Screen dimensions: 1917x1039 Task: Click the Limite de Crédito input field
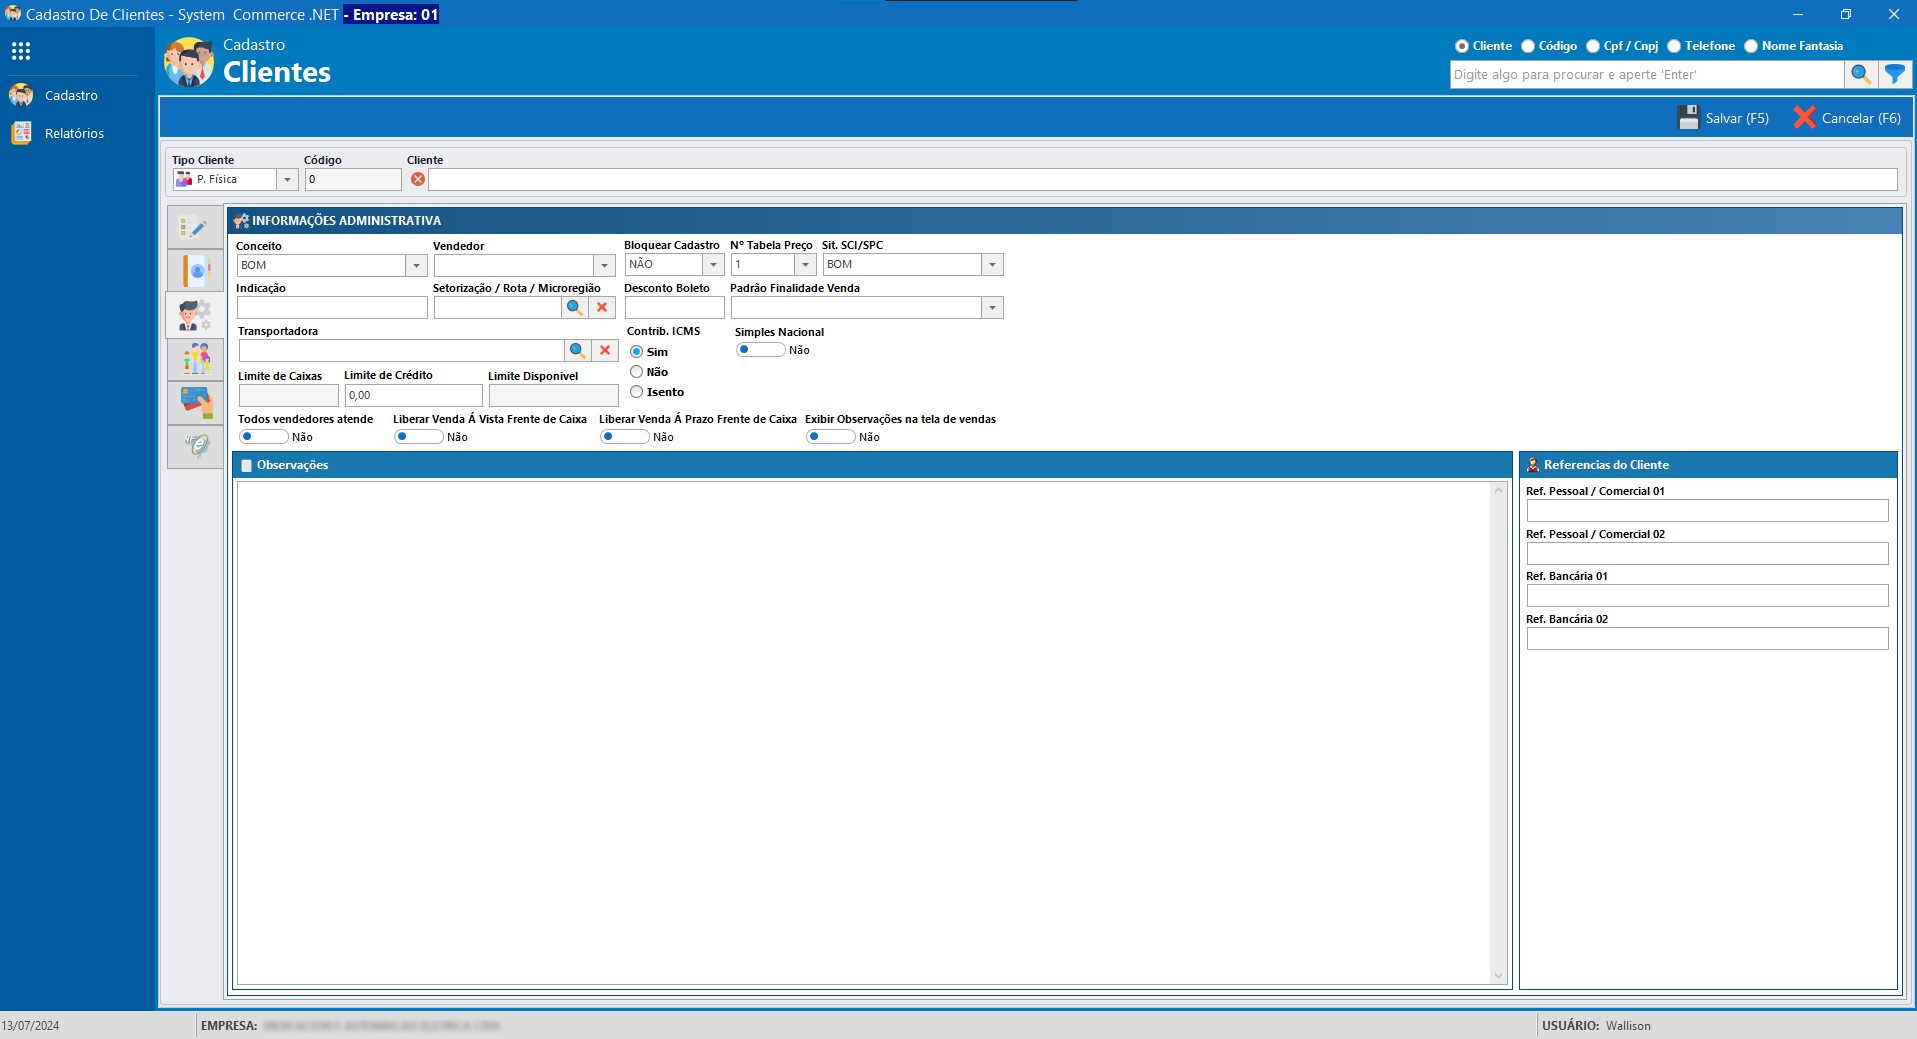[413, 395]
